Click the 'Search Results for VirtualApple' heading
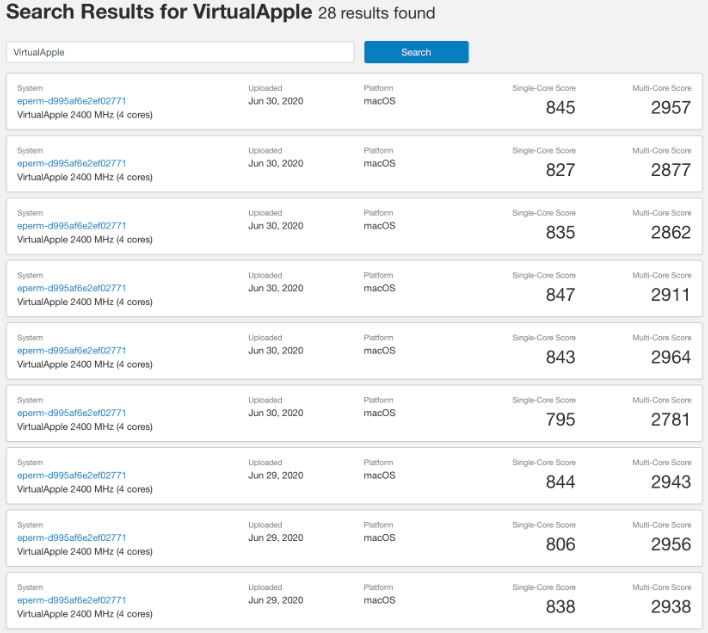The height and width of the screenshot is (633, 708). [159, 12]
